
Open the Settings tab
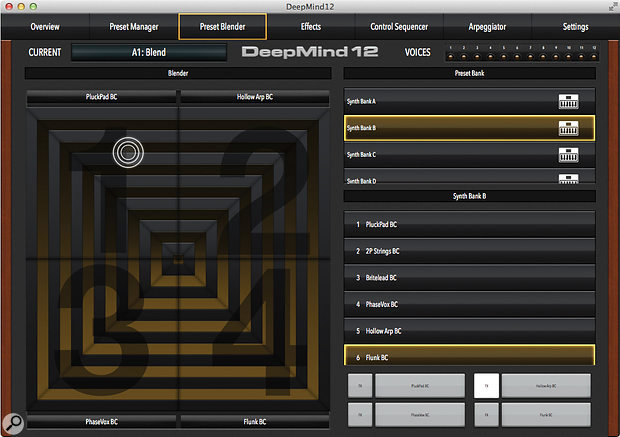[x=575, y=27]
